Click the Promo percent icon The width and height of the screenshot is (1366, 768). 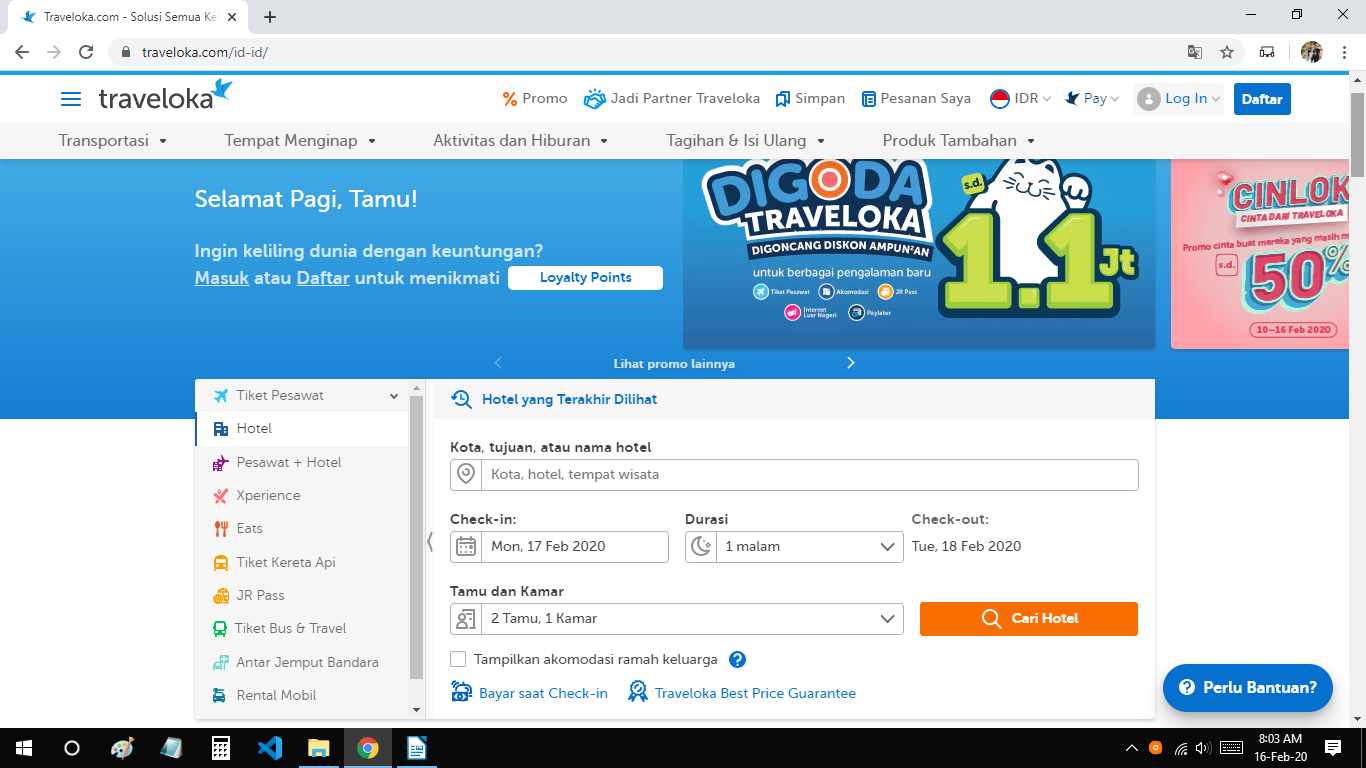pyautogui.click(x=510, y=98)
